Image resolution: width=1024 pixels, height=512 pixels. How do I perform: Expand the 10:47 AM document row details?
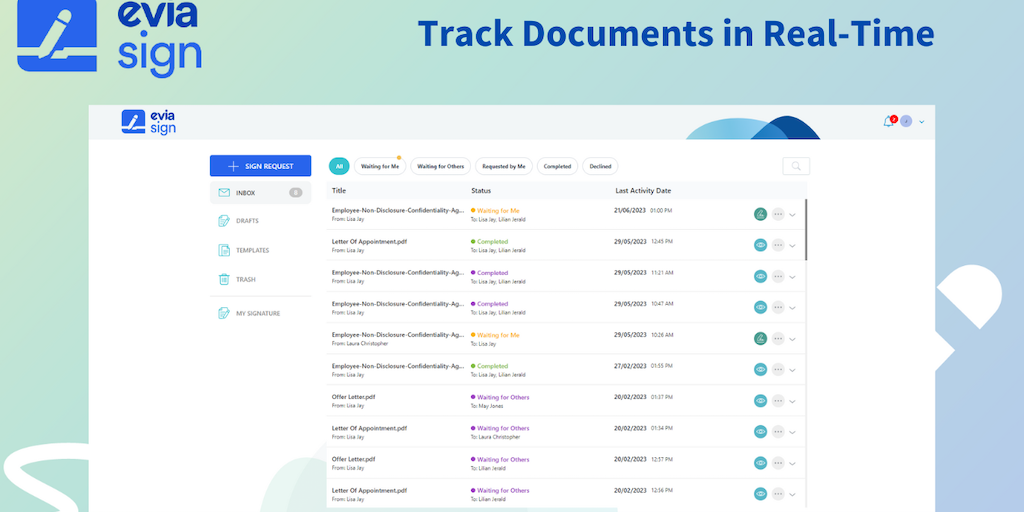[793, 308]
